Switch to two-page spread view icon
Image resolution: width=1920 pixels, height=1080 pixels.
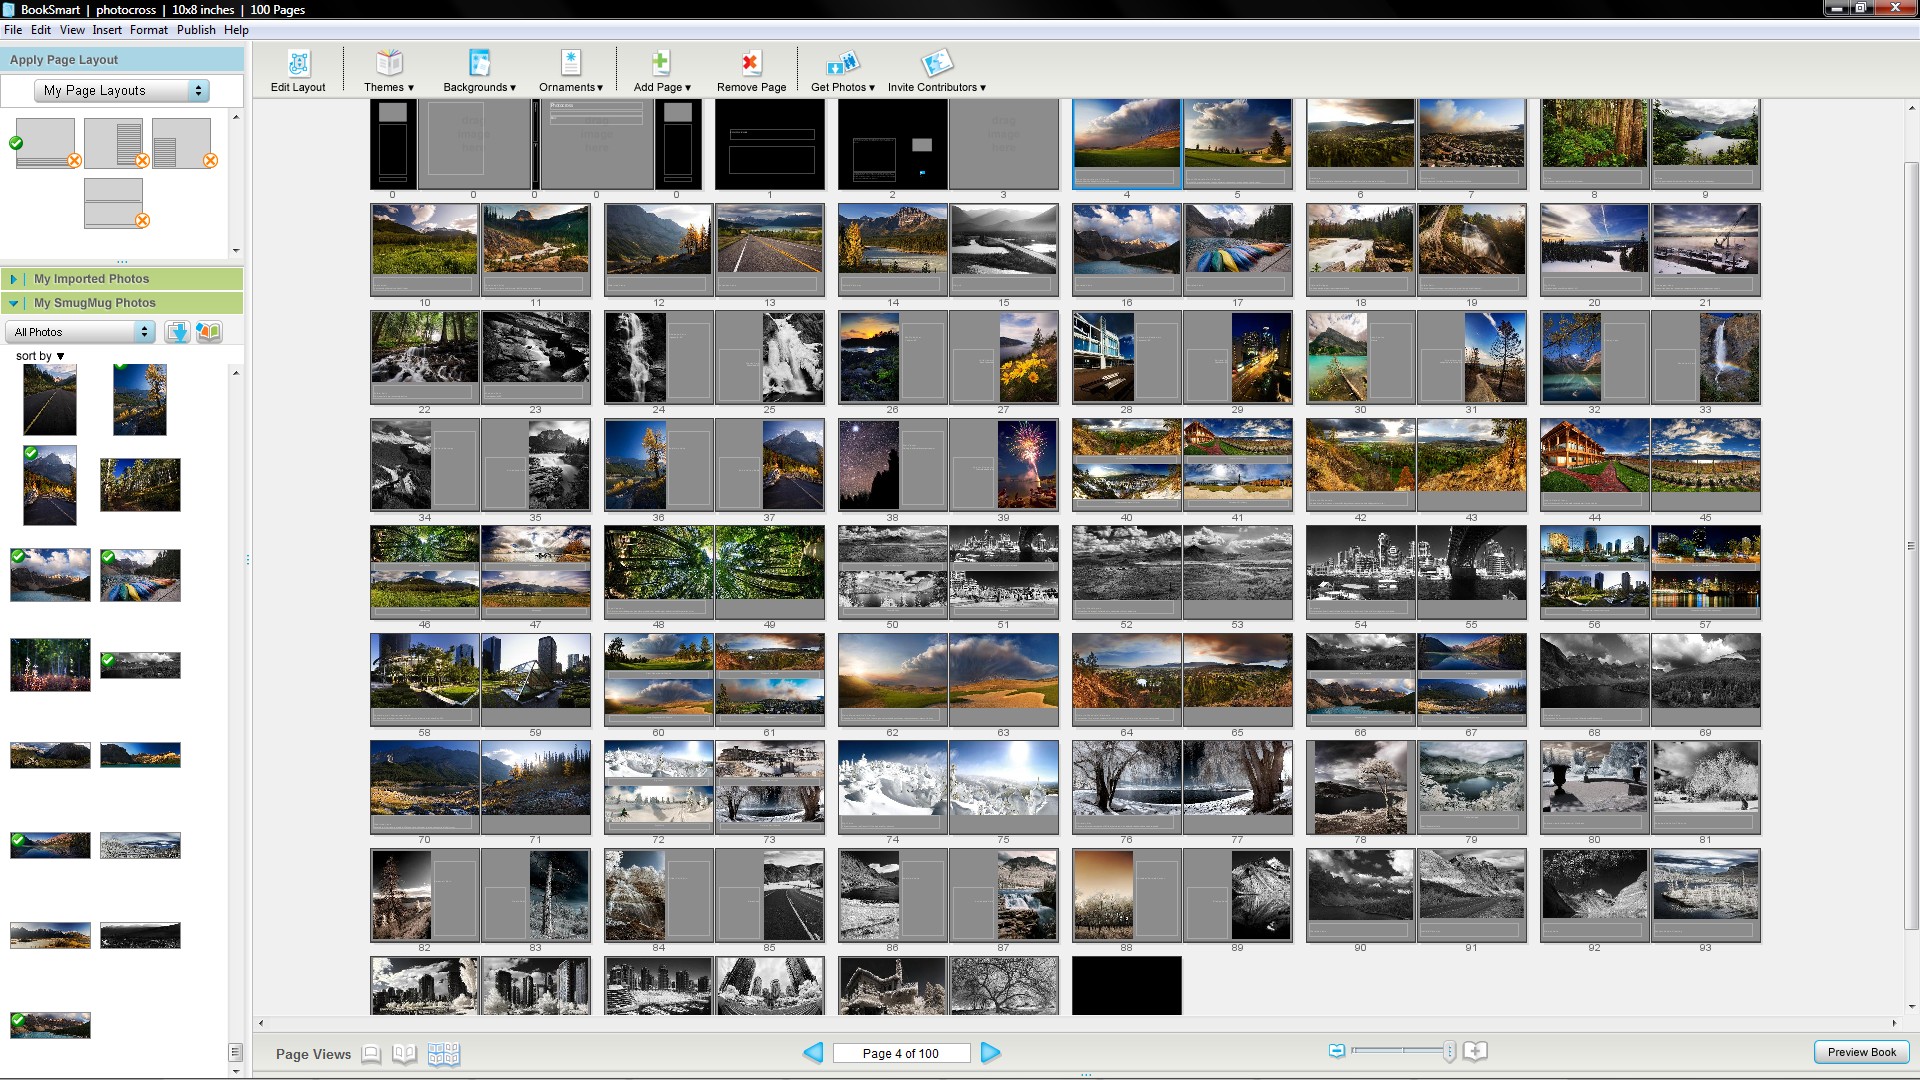404,1053
